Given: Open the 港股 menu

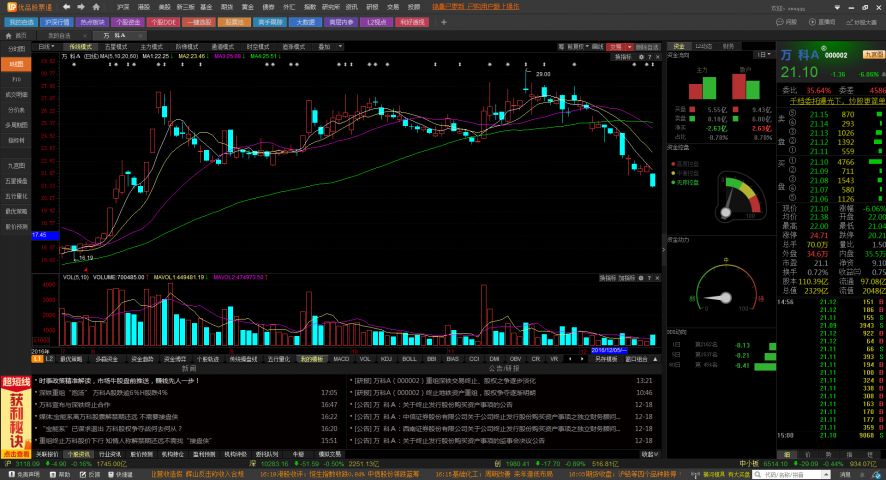Looking at the screenshot, I should 144,7.
